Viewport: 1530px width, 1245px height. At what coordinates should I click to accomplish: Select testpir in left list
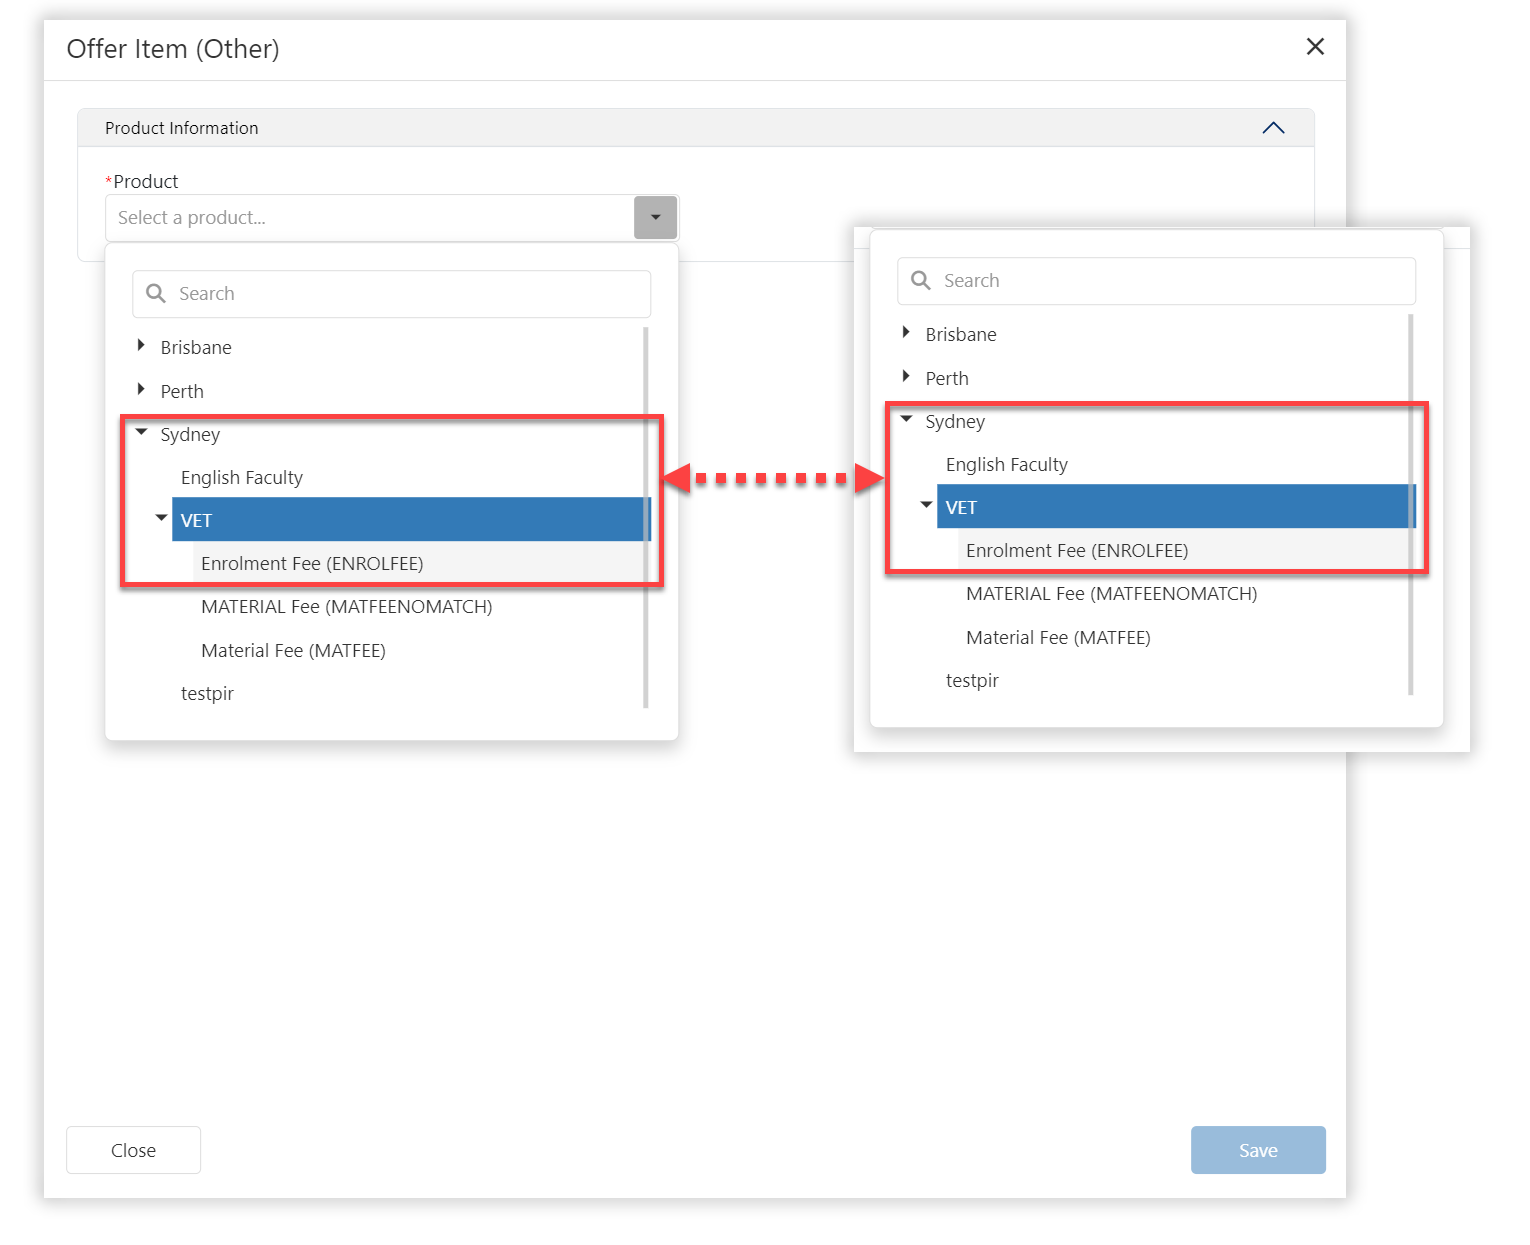click(207, 694)
